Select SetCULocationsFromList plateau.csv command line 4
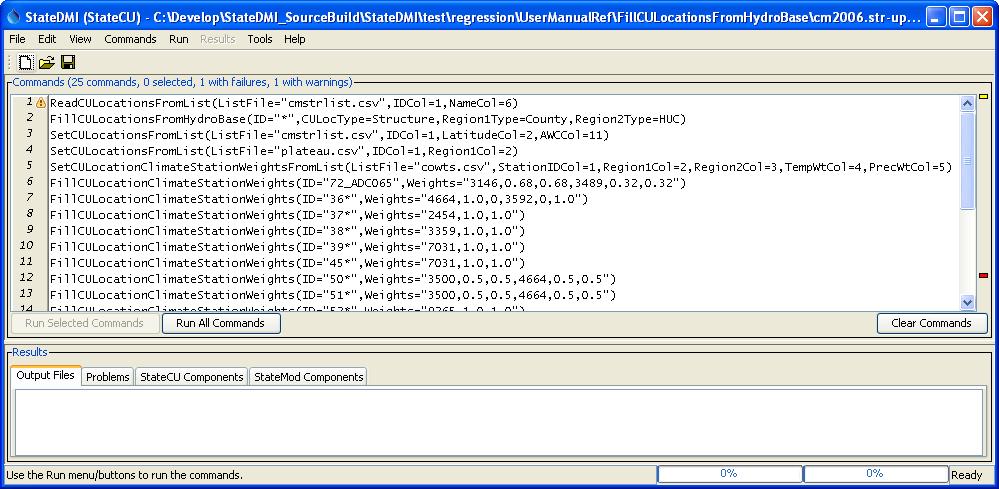999x489 pixels. [x=284, y=151]
